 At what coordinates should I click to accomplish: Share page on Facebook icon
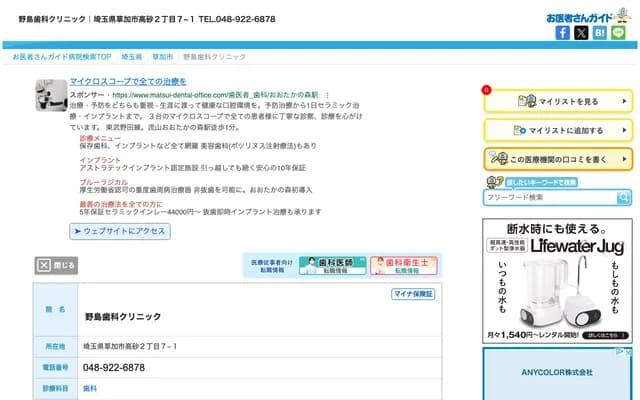click(562, 33)
